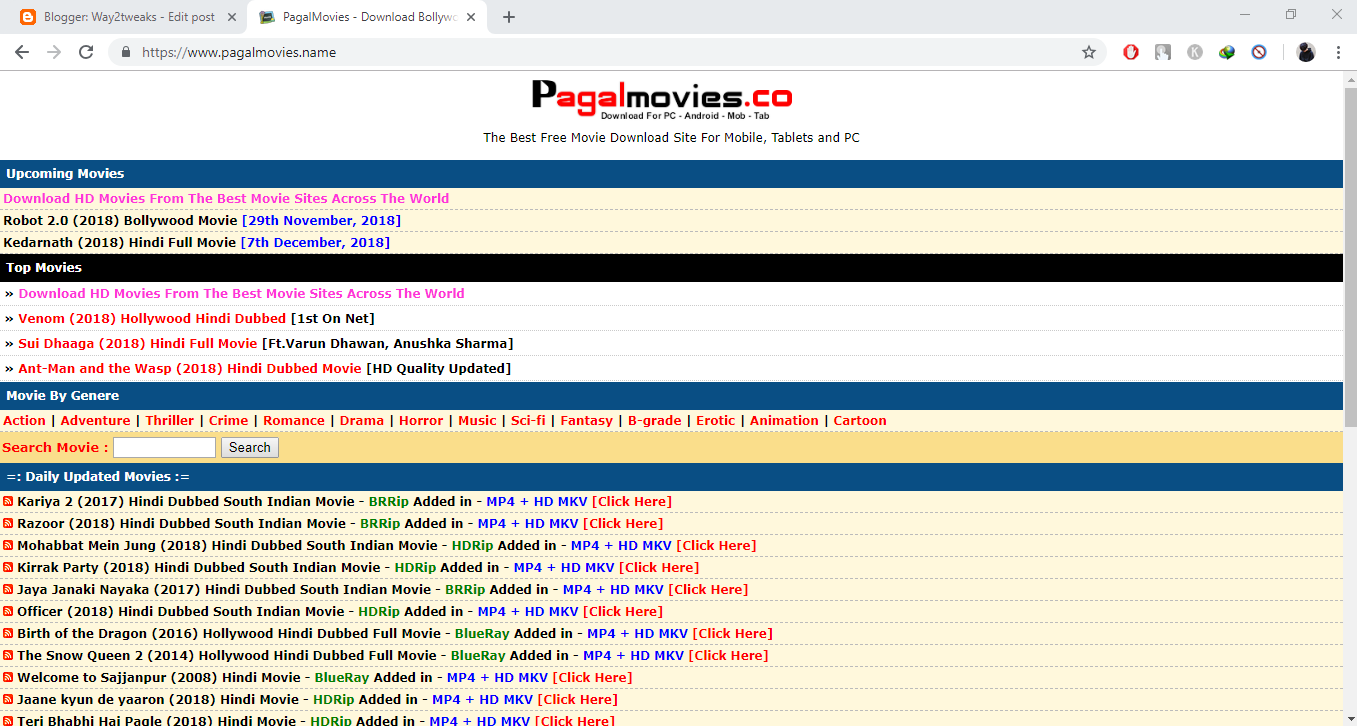1357x726 pixels.
Task: Click the blue circle-slash blocker extension
Action: (x=1259, y=52)
